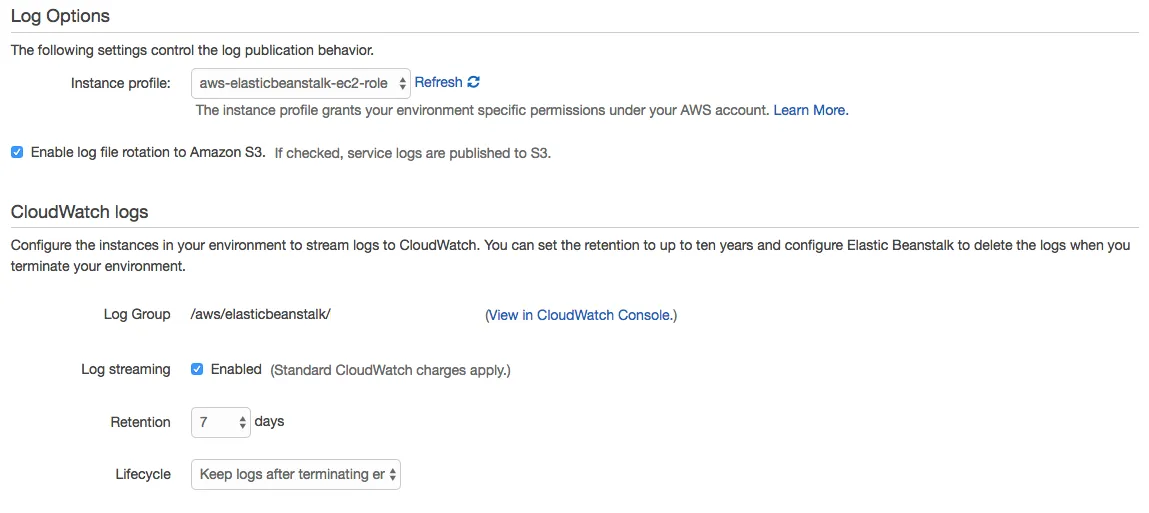Screen dimensions: 1149x513
Task: Click the CloudWatch logs section heading
Action: pos(79,212)
